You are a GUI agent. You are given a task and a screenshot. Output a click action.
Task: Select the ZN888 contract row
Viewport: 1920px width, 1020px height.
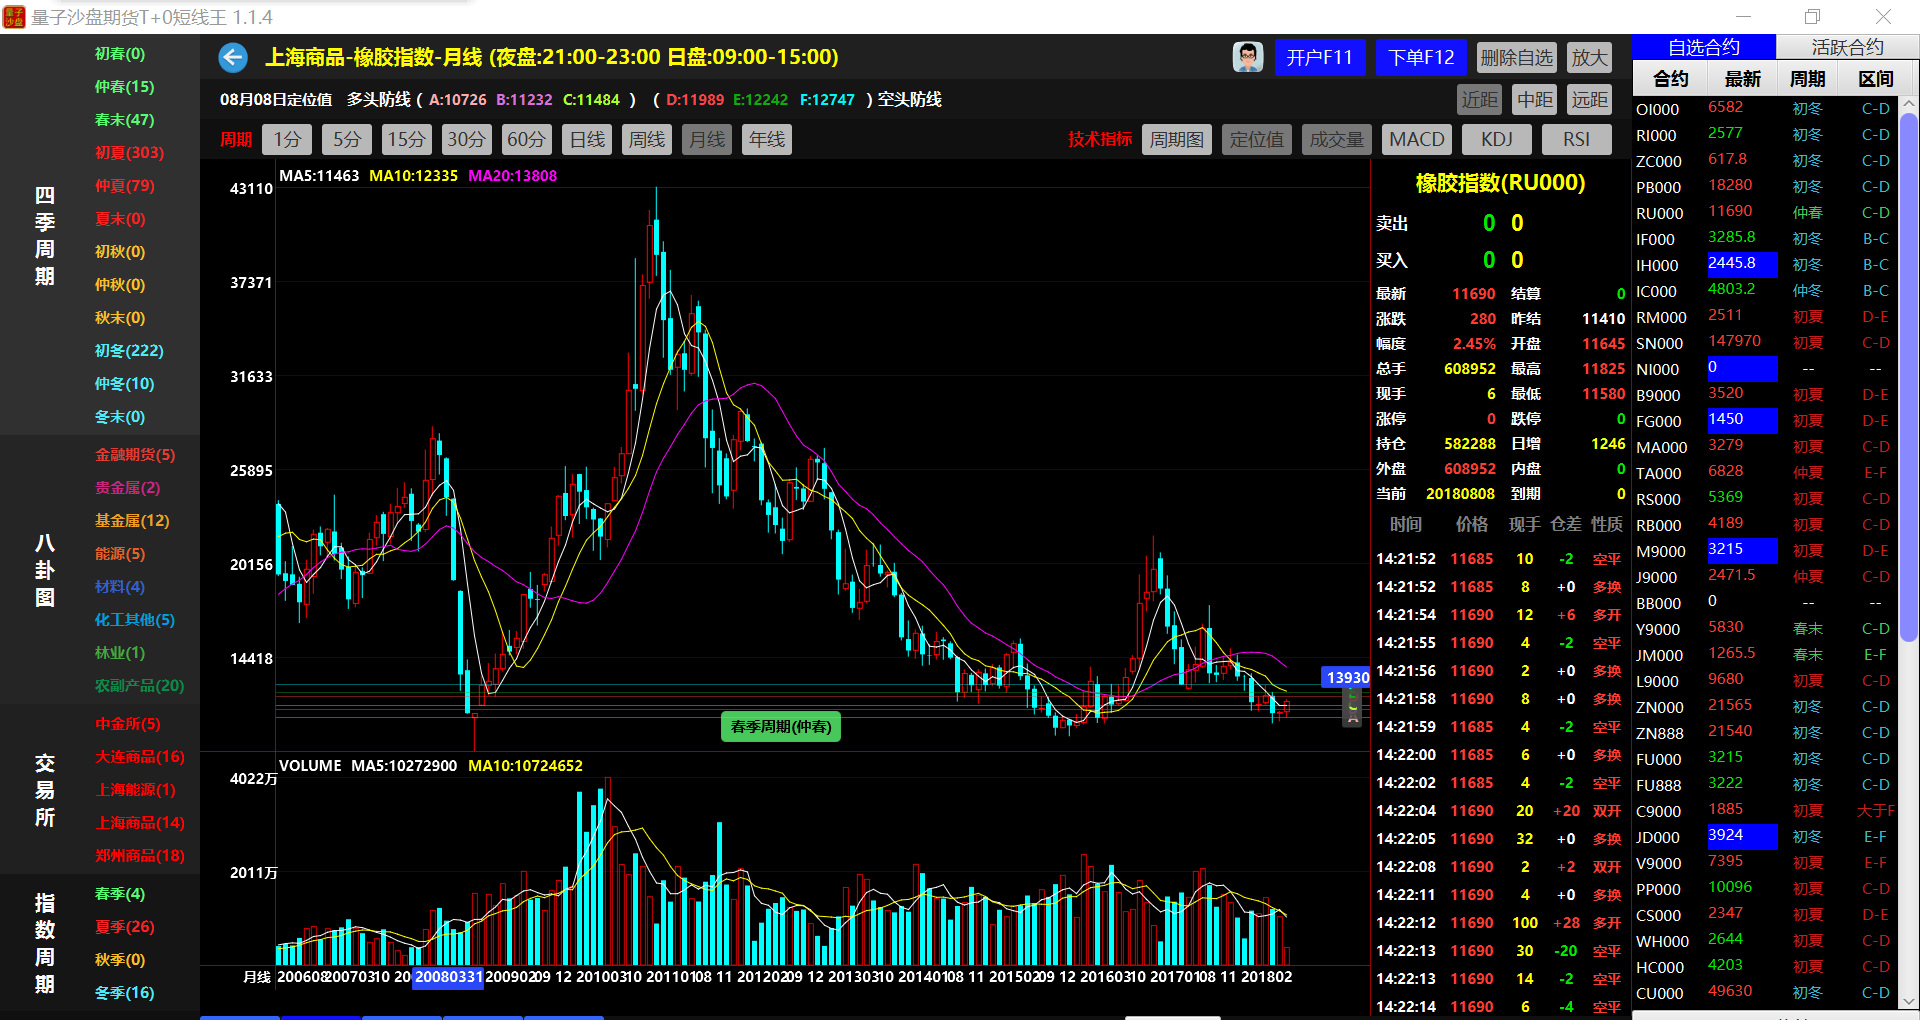(x=1766, y=732)
